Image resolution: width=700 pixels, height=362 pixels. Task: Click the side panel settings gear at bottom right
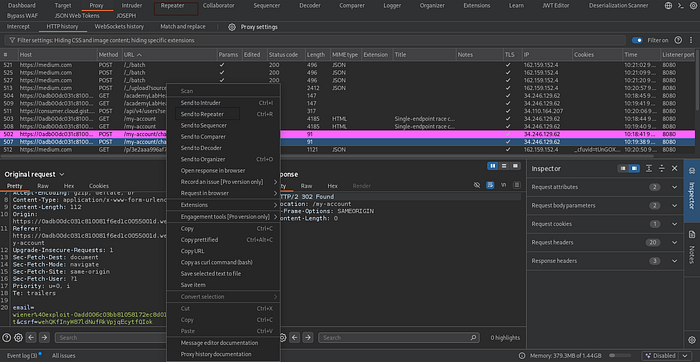(x=692, y=340)
